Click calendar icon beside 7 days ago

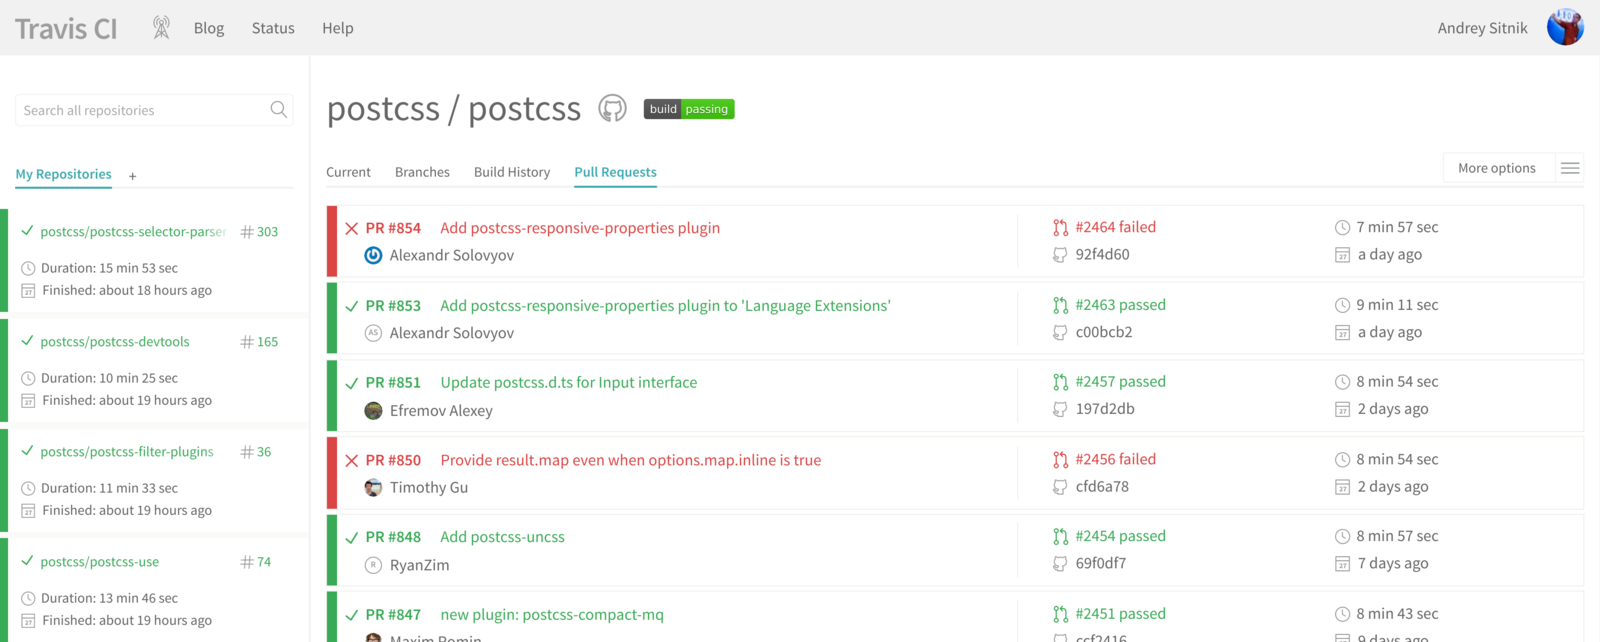tap(1342, 564)
